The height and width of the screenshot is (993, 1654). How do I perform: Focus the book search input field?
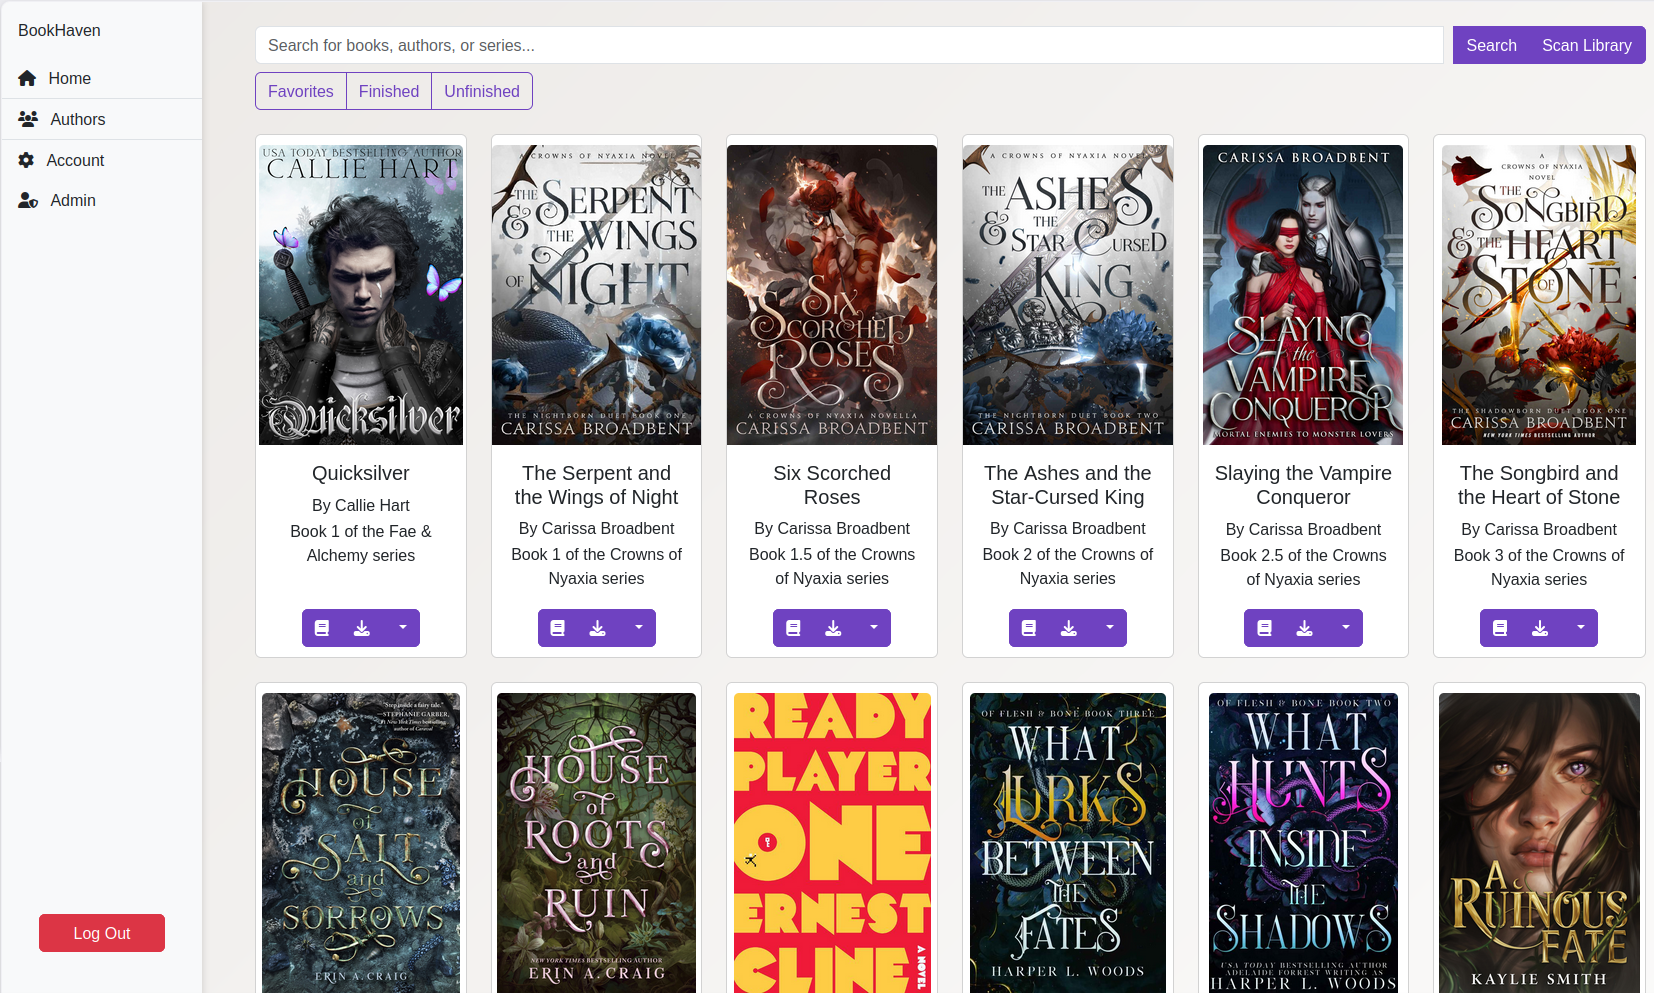(x=849, y=45)
